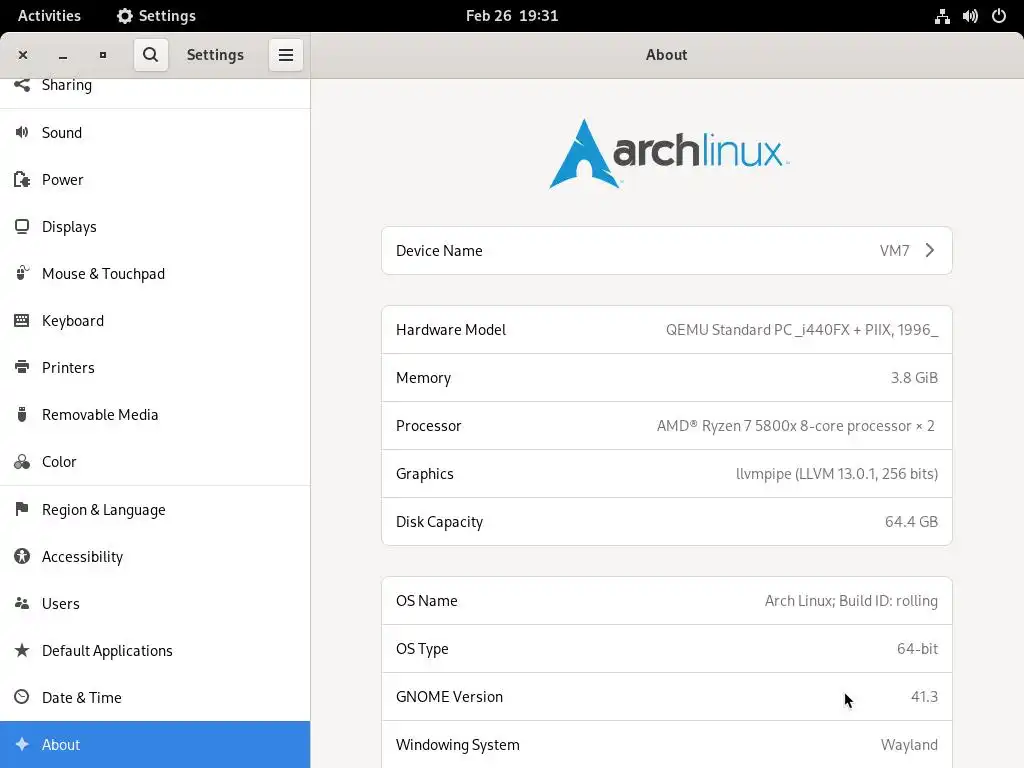Viewport: 1024px width, 768px height.
Task: Click the Hardware Model label
Action: click(x=451, y=329)
